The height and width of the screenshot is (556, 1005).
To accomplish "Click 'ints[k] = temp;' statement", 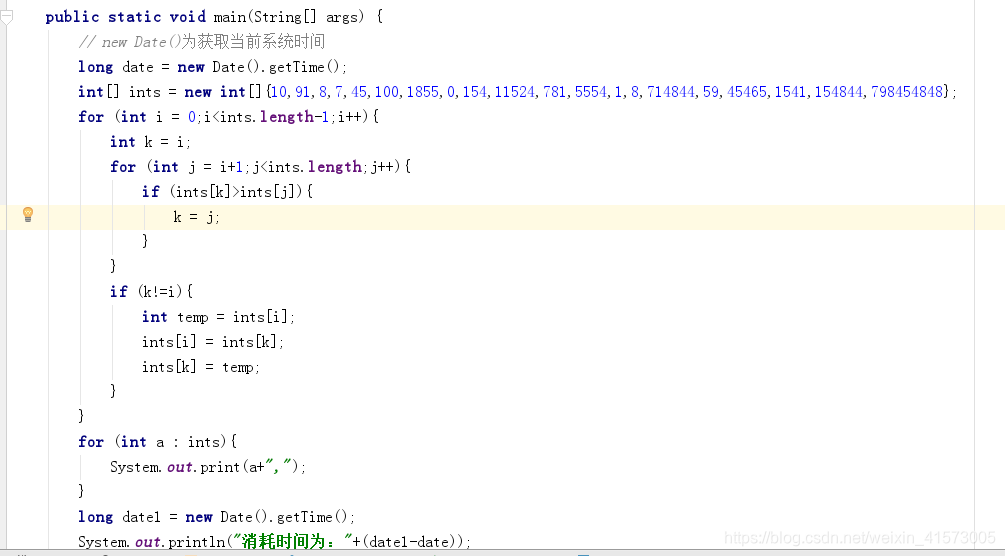I will [x=201, y=367].
